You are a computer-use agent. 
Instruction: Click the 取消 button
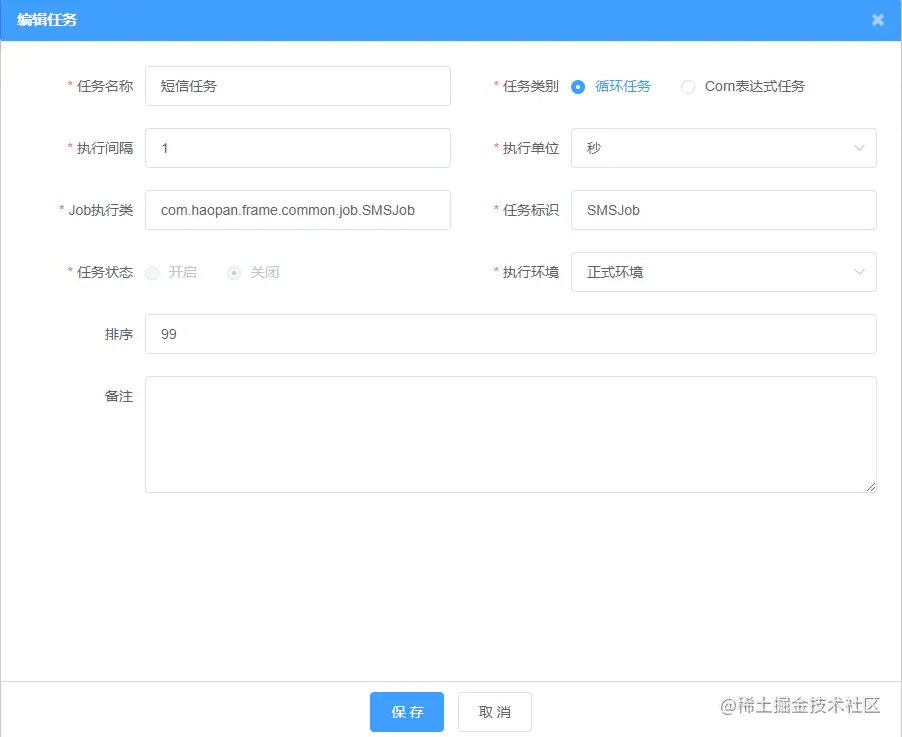[495, 712]
